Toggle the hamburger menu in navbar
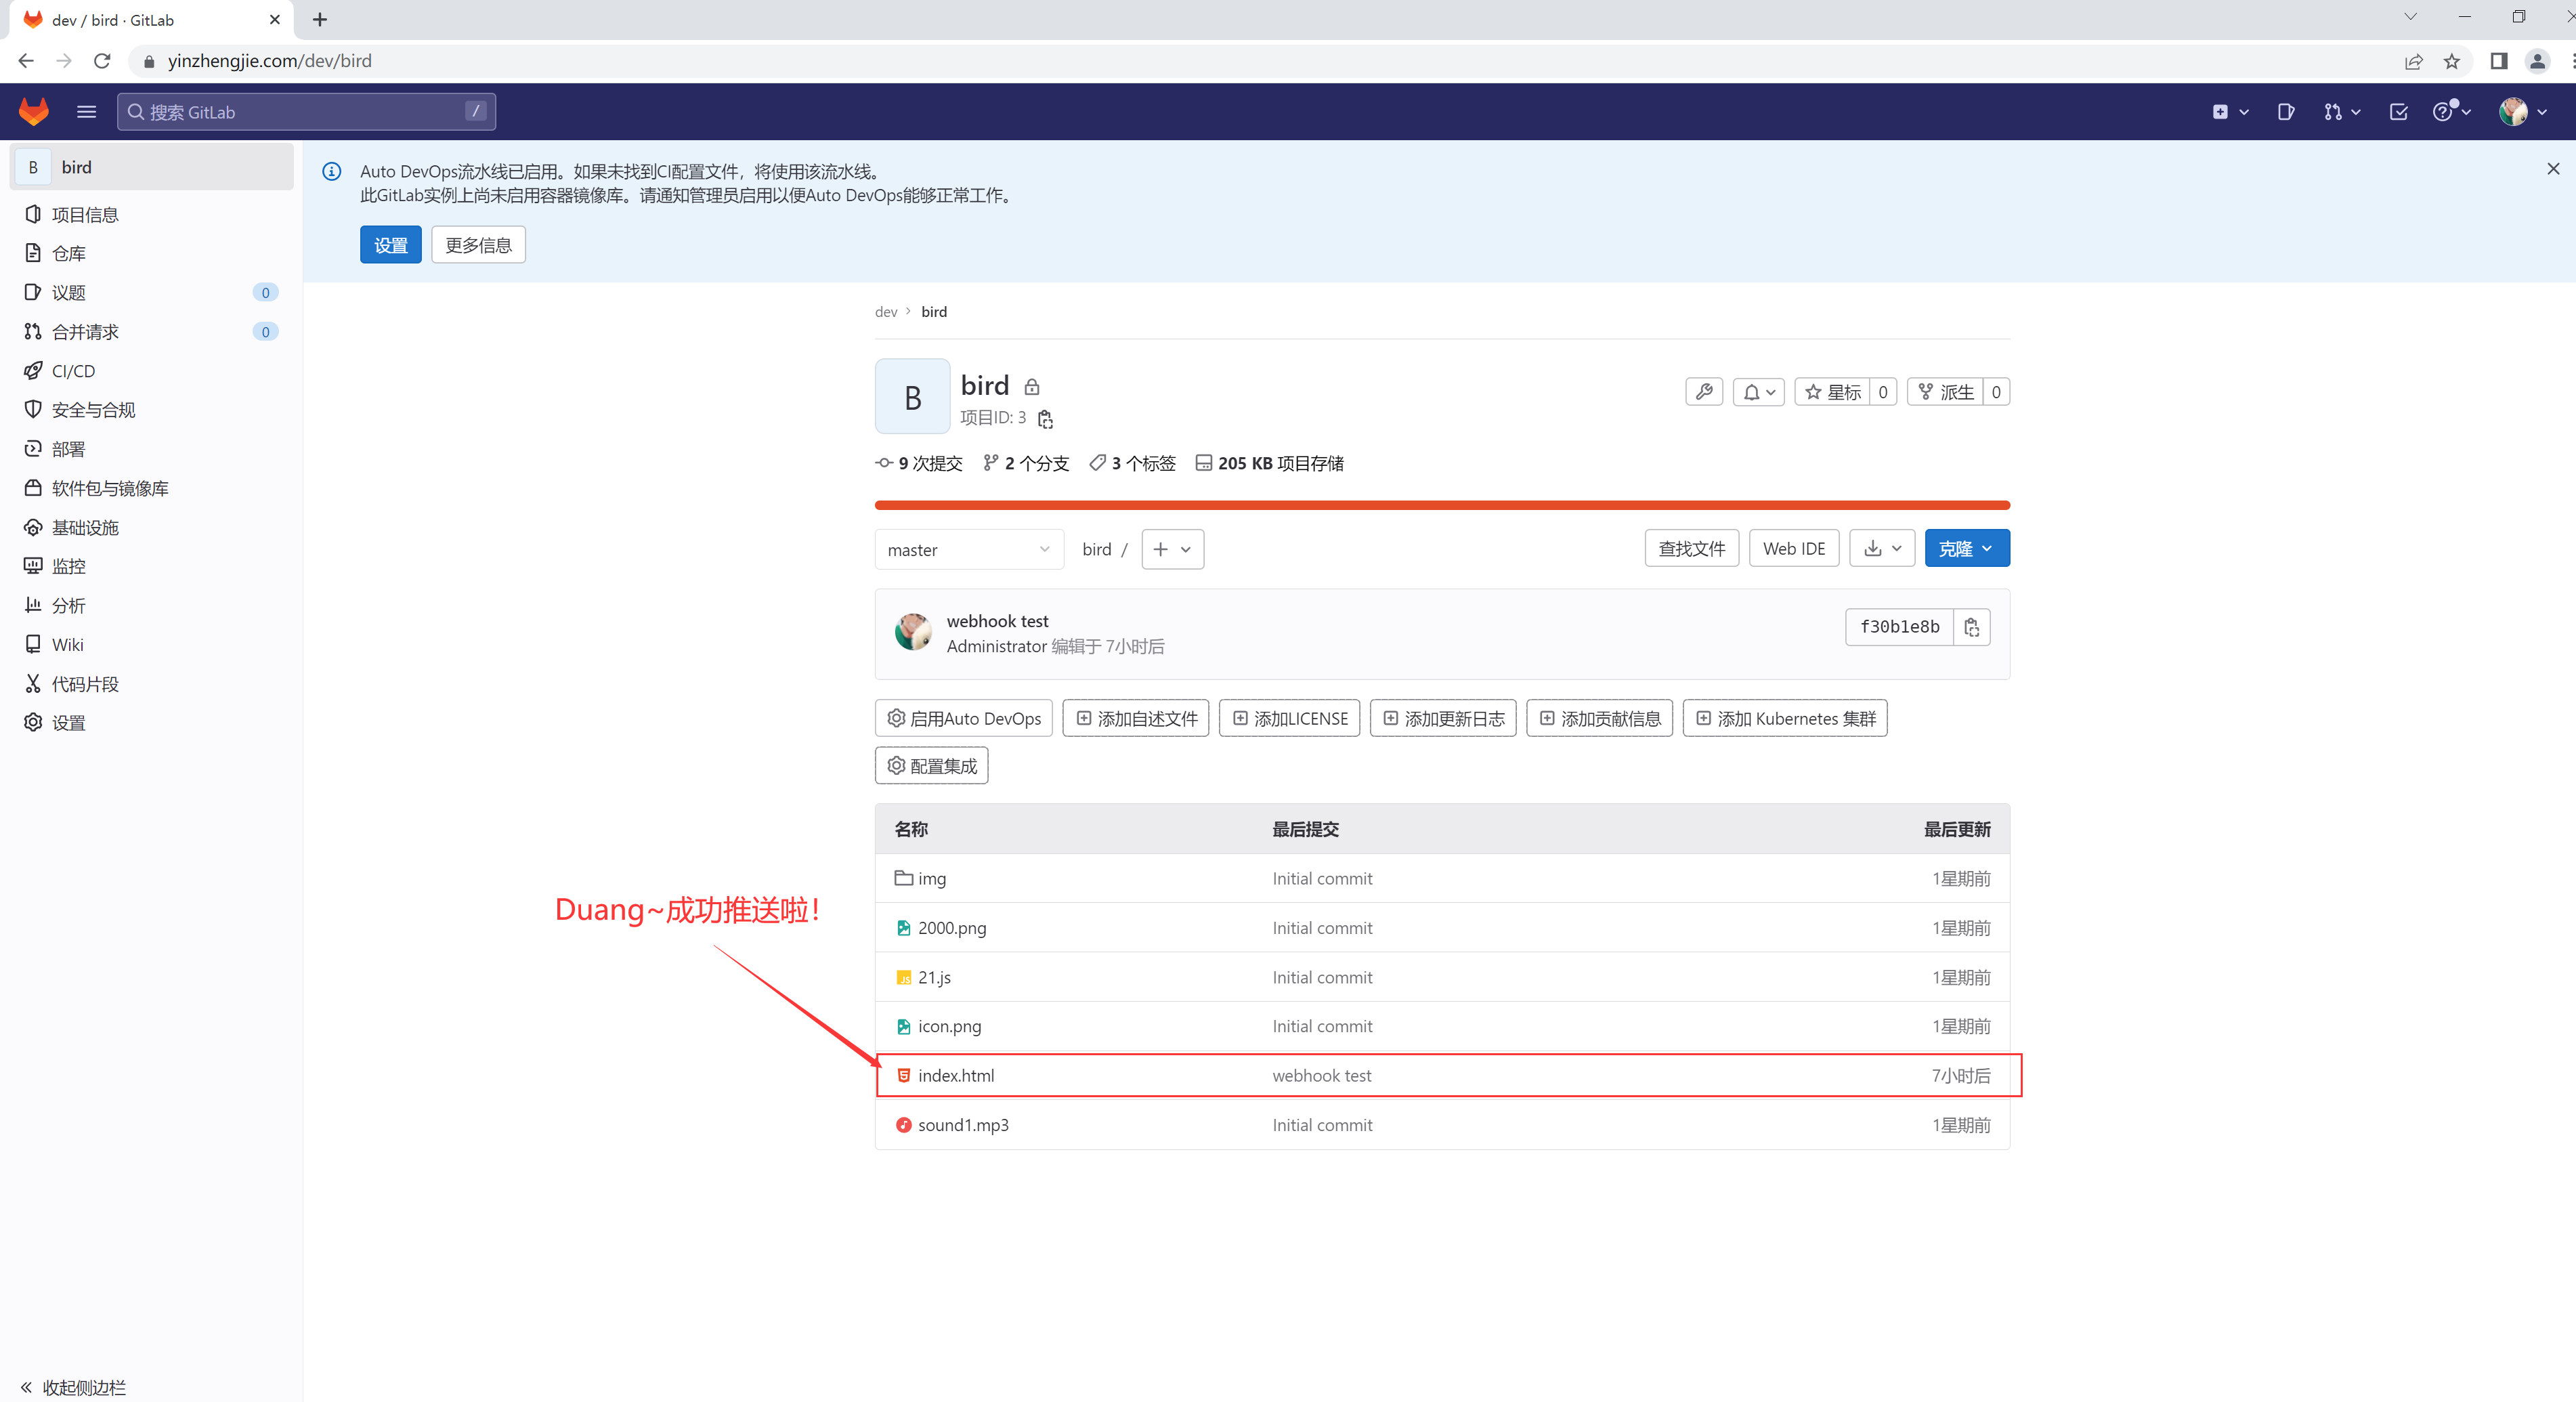This screenshot has height=1402, width=2576. (86, 112)
